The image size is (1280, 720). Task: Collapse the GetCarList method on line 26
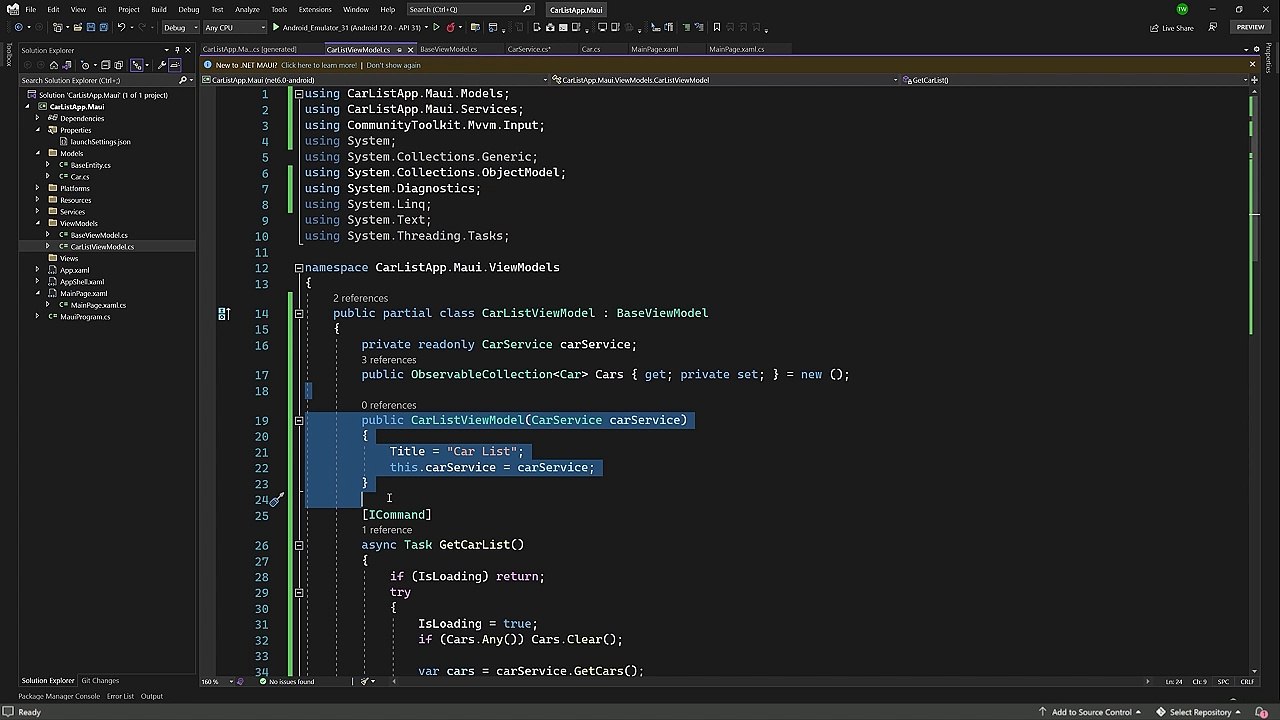pyautogui.click(x=298, y=546)
